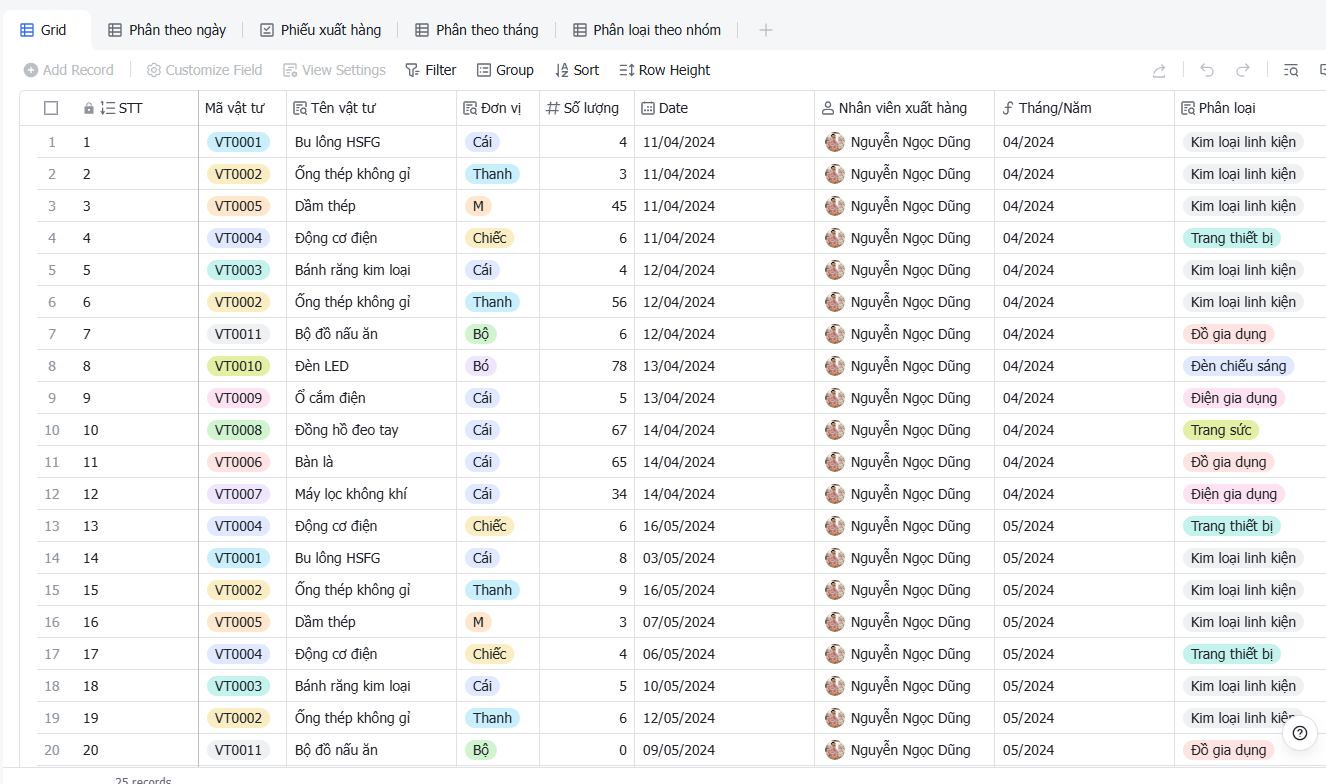1326x784 pixels.
Task: Click the lookup icon beside Đơn vị
Action: 470,108
